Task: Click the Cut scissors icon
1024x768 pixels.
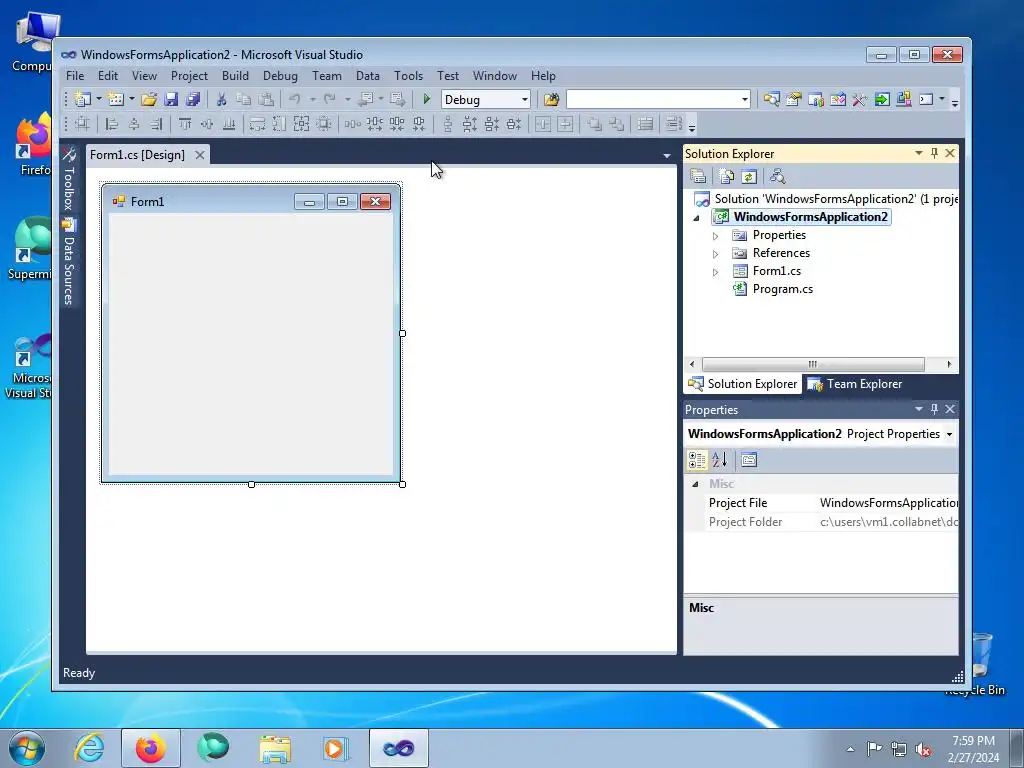Action: tap(221, 99)
